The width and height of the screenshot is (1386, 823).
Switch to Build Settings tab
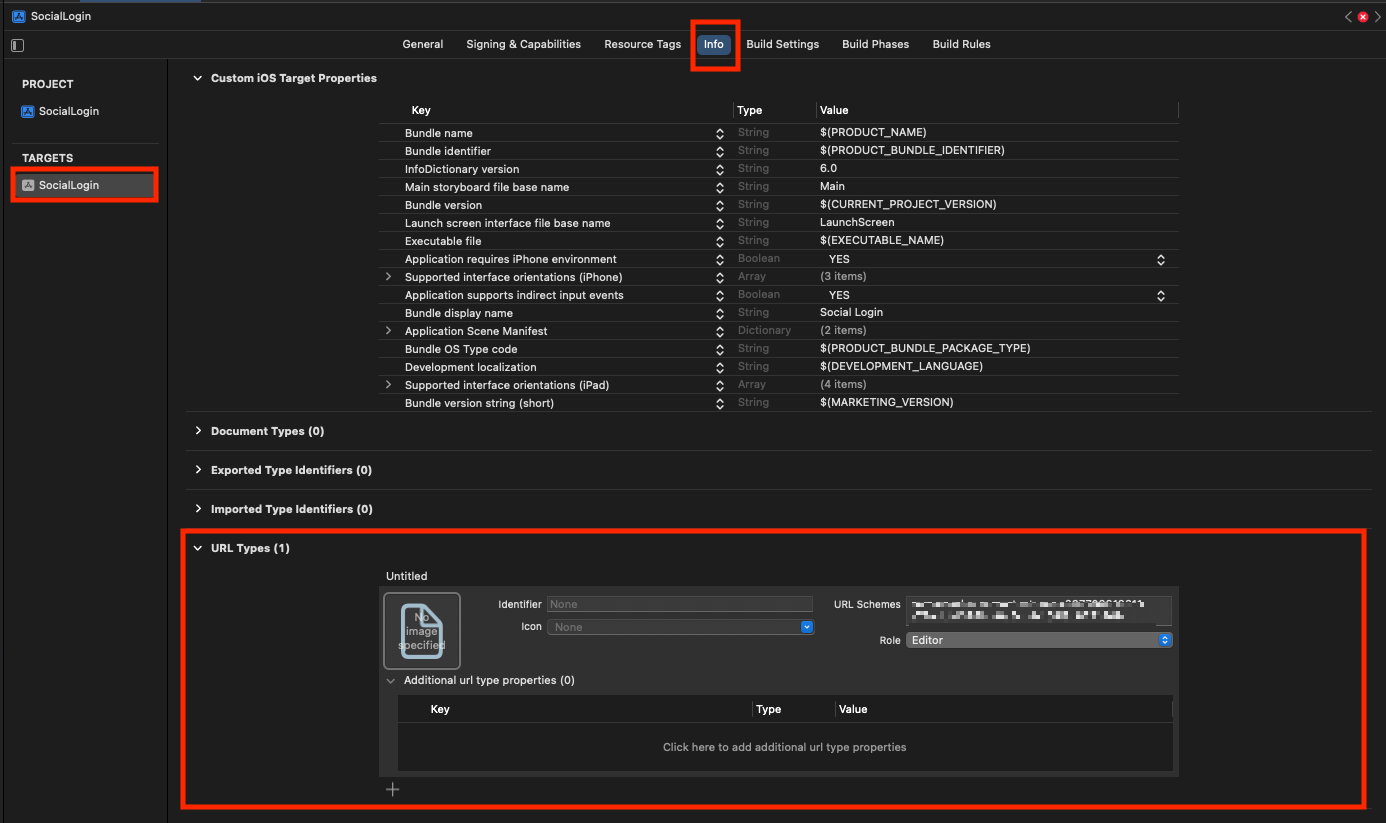pyautogui.click(x=783, y=44)
